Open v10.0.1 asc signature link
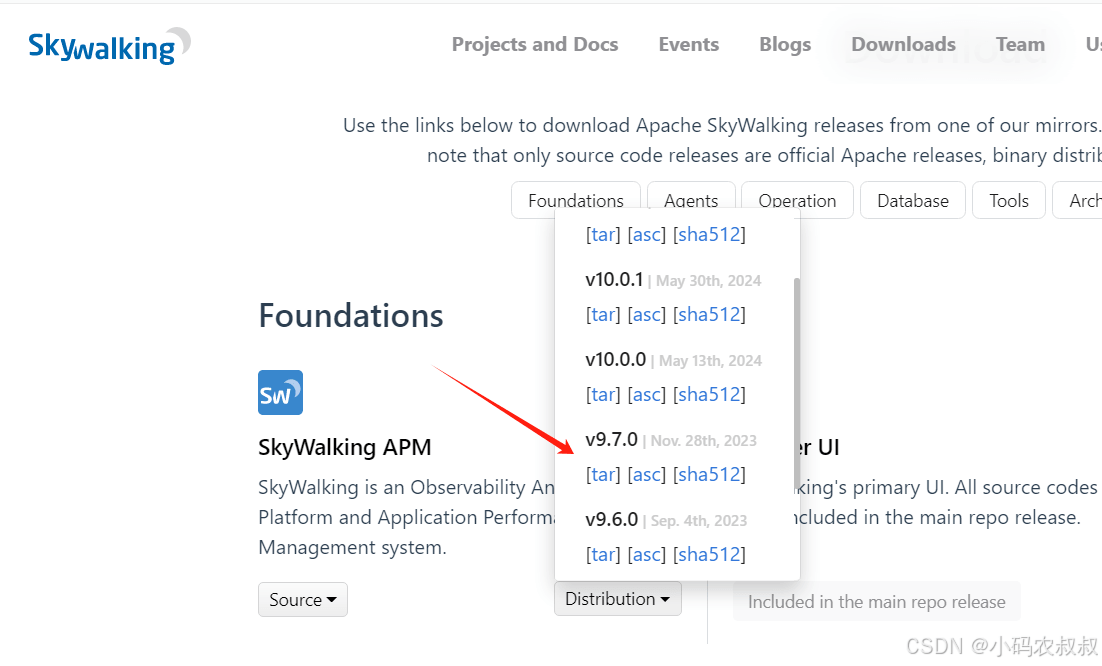 click(x=647, y=315)
